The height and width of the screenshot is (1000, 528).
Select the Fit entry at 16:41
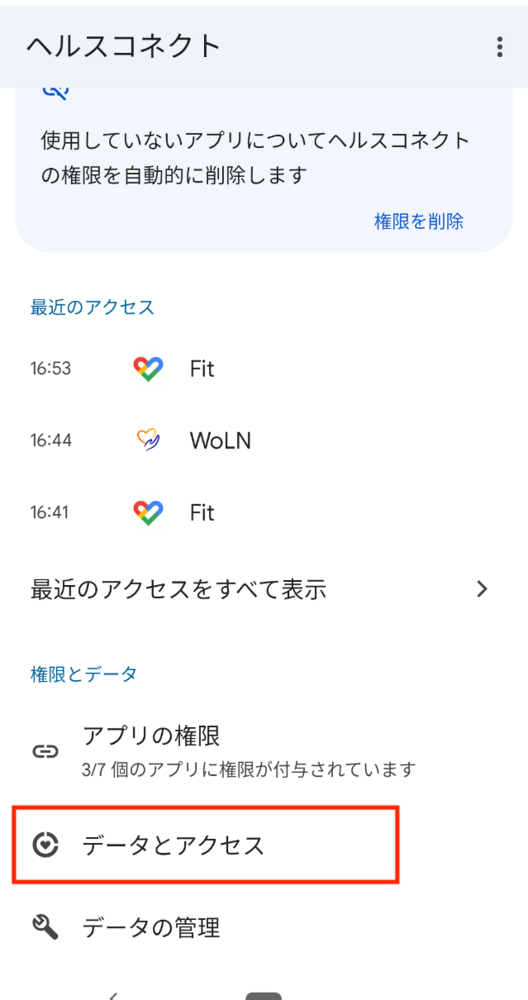264,513
